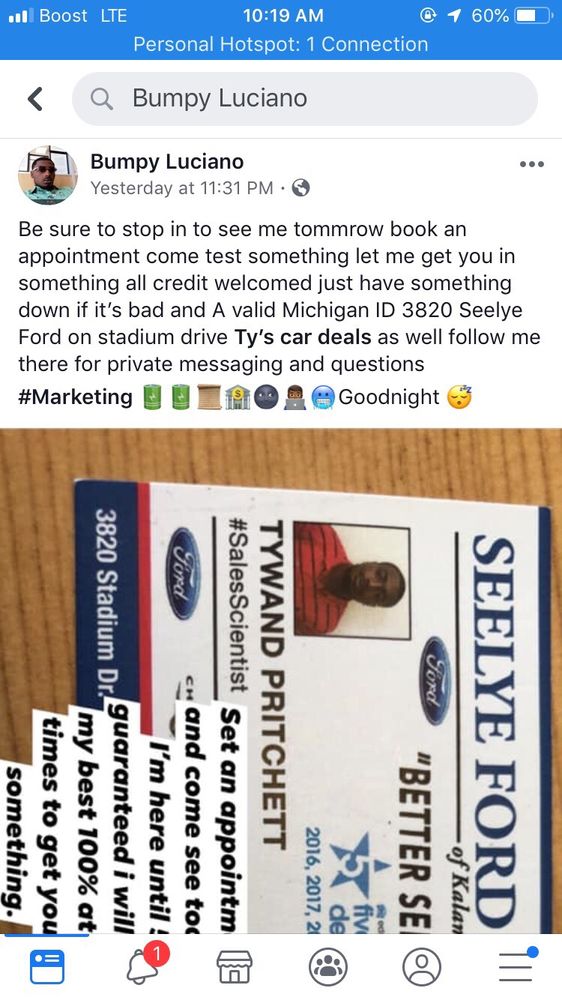Image resolution: width=562 pixels, height=1000 pixels.
Task: Tap the Bumpy Luciano search field
Action: [x=304, y=99]
